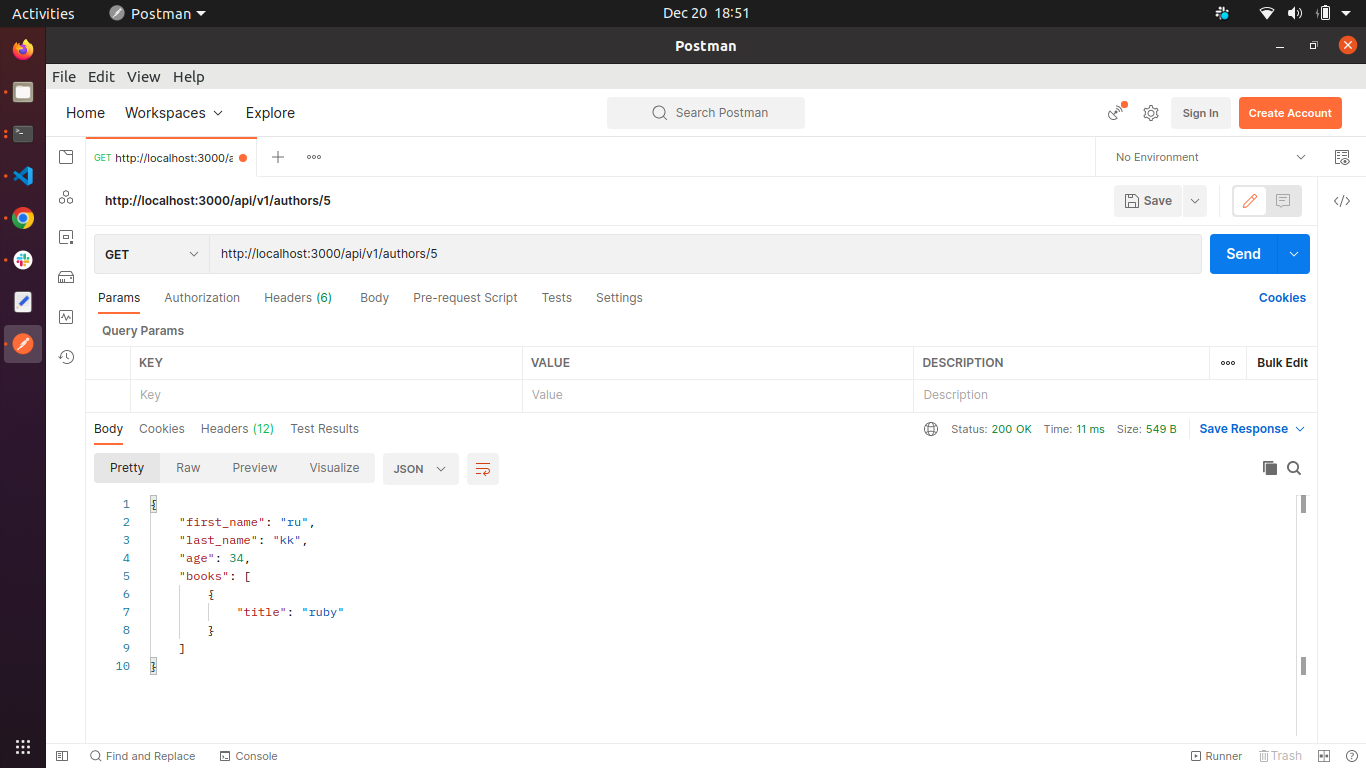Click the query param Key field
Image resolution: width=1366 pixels, height=768 pixels.
(326, 395)
